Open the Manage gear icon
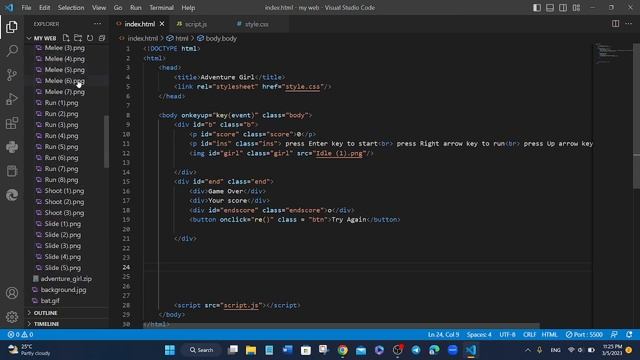The height and width of the screenshot is (360, 640). tap(12, 317)
